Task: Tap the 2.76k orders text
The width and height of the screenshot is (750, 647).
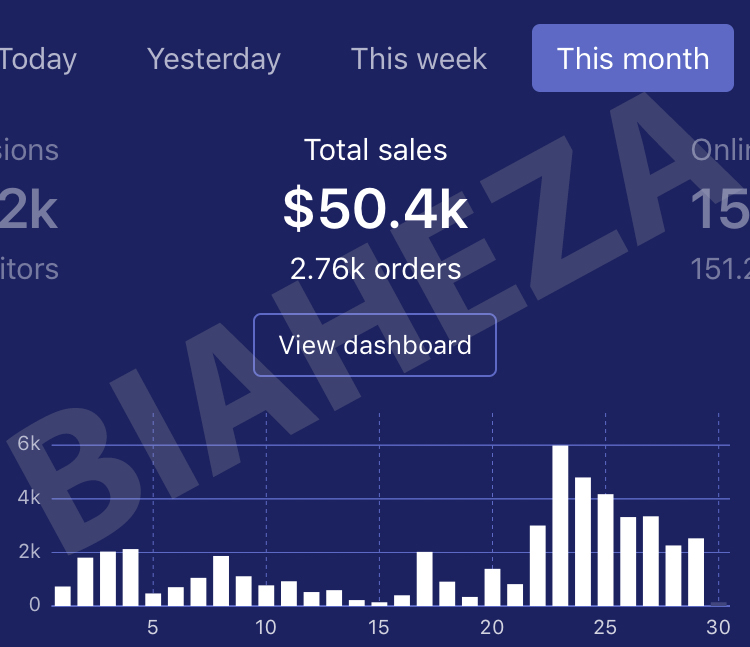Action: coord(375,269)
